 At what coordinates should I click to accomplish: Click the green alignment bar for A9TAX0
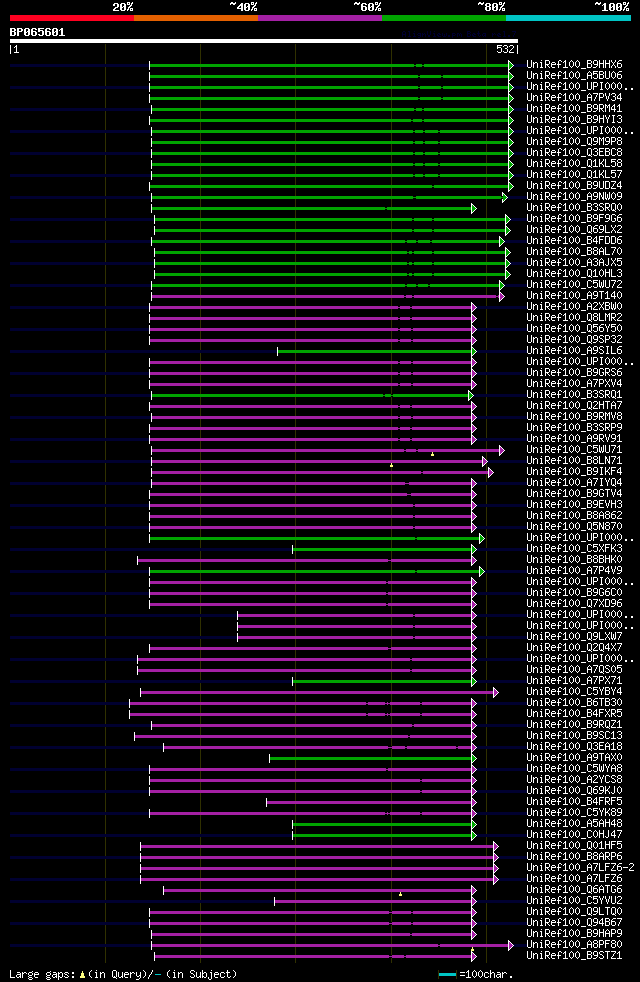(372, 758)
